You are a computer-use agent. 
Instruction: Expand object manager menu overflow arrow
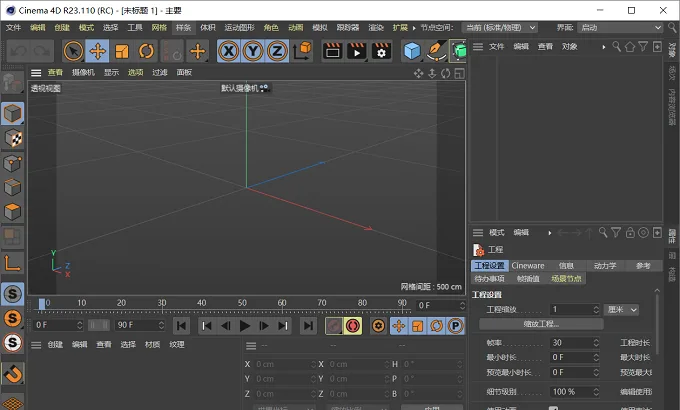pos(604,47)
